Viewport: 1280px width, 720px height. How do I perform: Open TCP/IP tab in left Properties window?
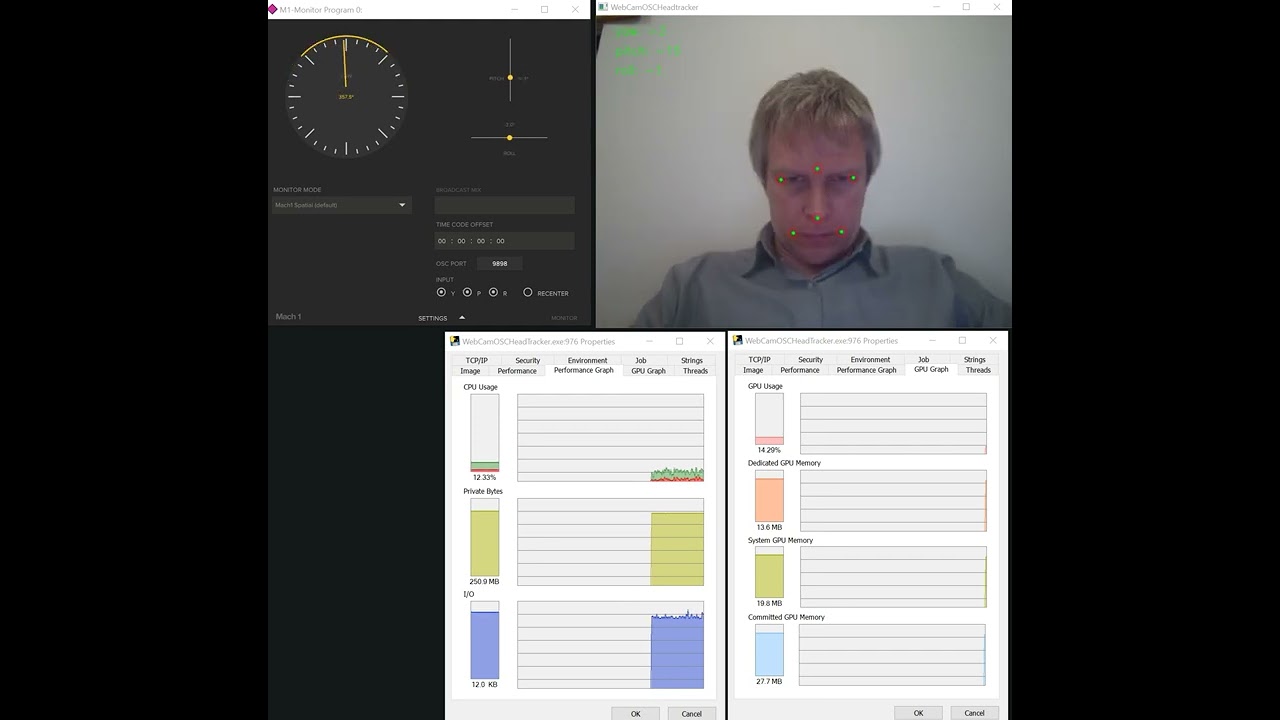pyautogui.click(x=477, y=360)
